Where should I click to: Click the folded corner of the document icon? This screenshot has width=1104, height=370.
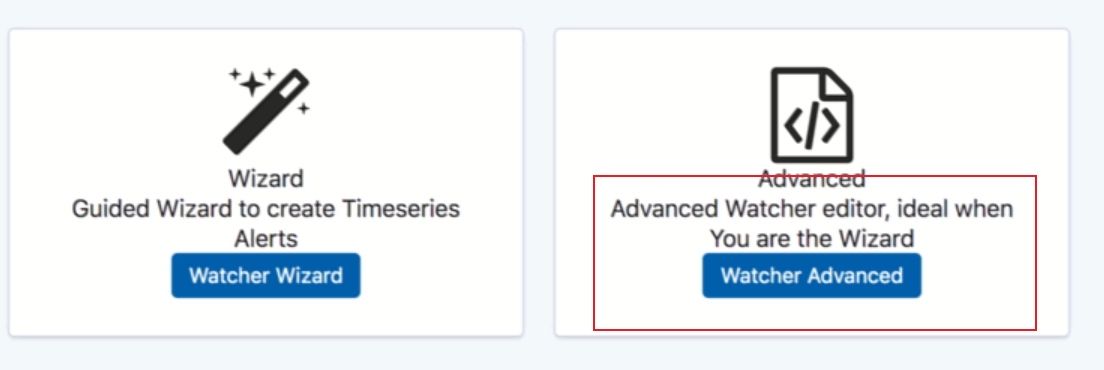click(839, 83)
